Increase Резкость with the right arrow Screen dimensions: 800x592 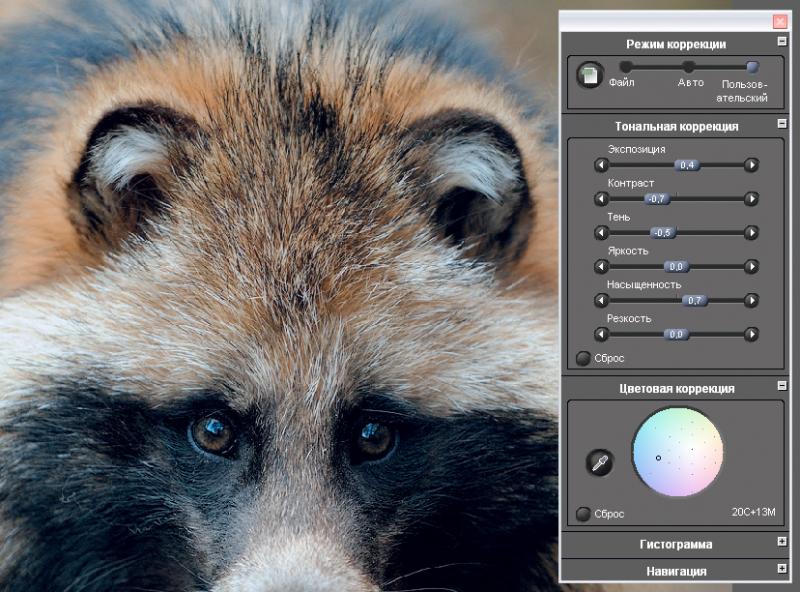(x=751, y=334)
